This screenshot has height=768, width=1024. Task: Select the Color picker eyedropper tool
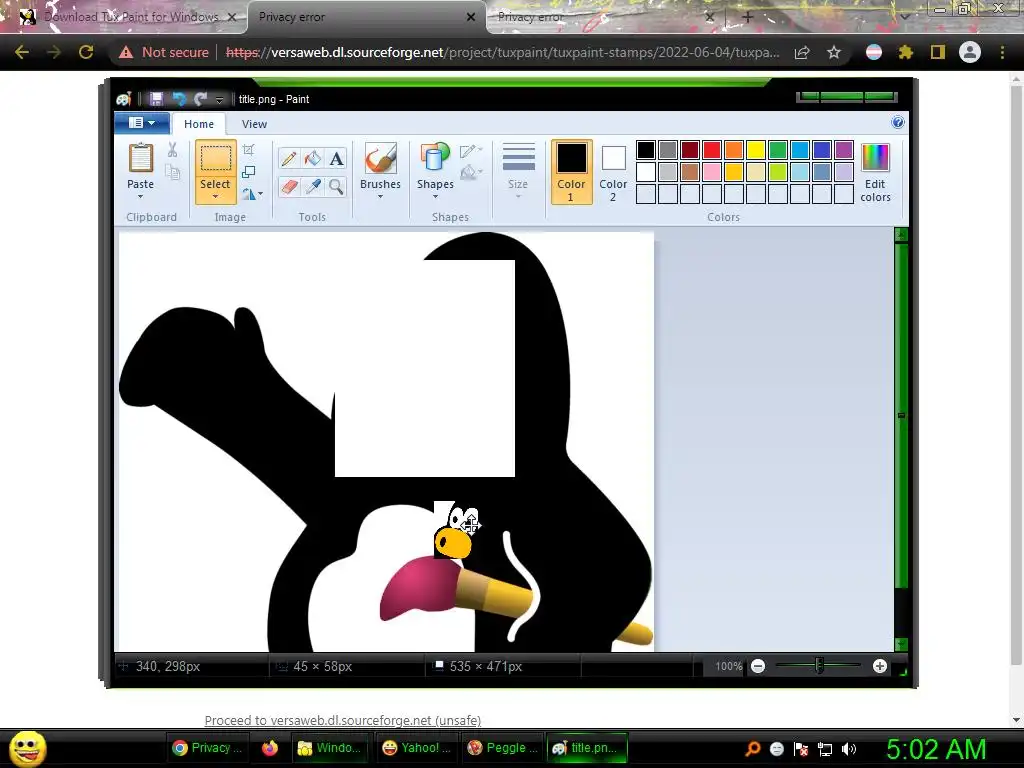(x=313, y=187)
